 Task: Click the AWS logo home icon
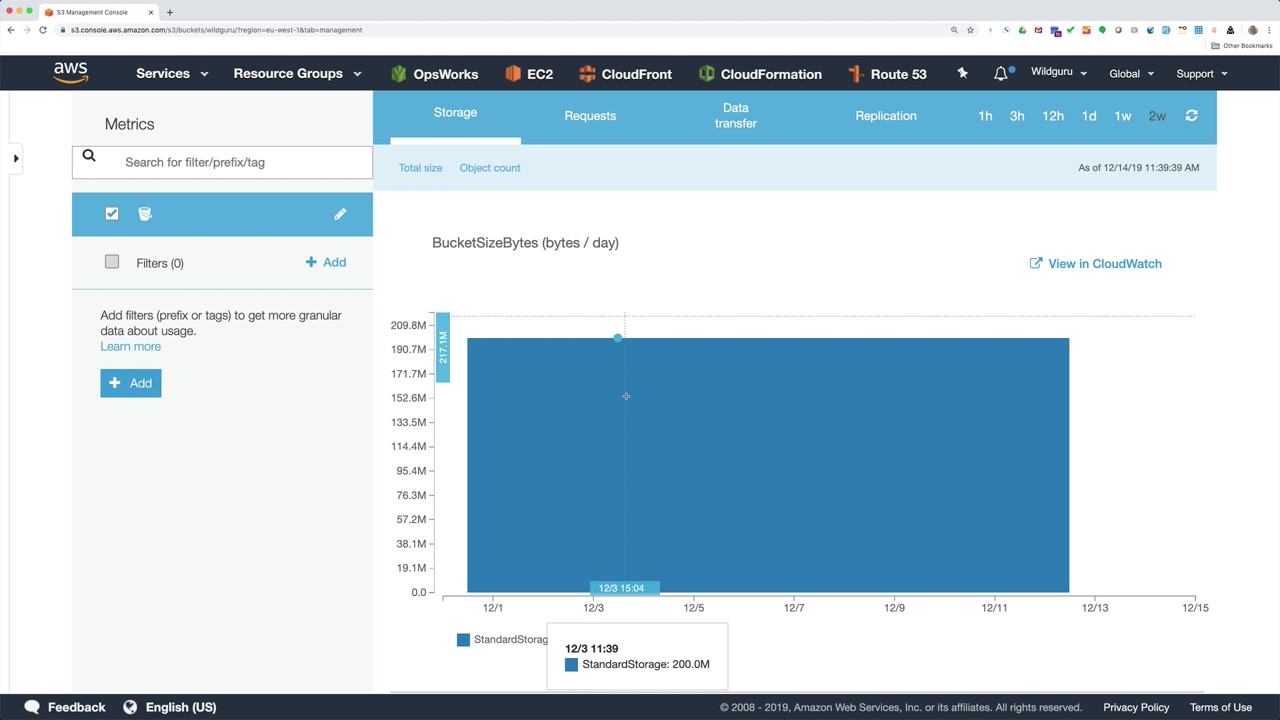[71, 73]
